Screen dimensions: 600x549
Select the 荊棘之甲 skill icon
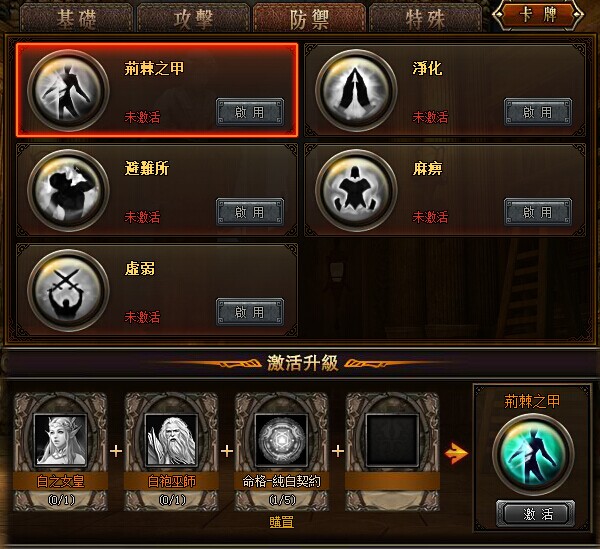click(x=68, y=91)
